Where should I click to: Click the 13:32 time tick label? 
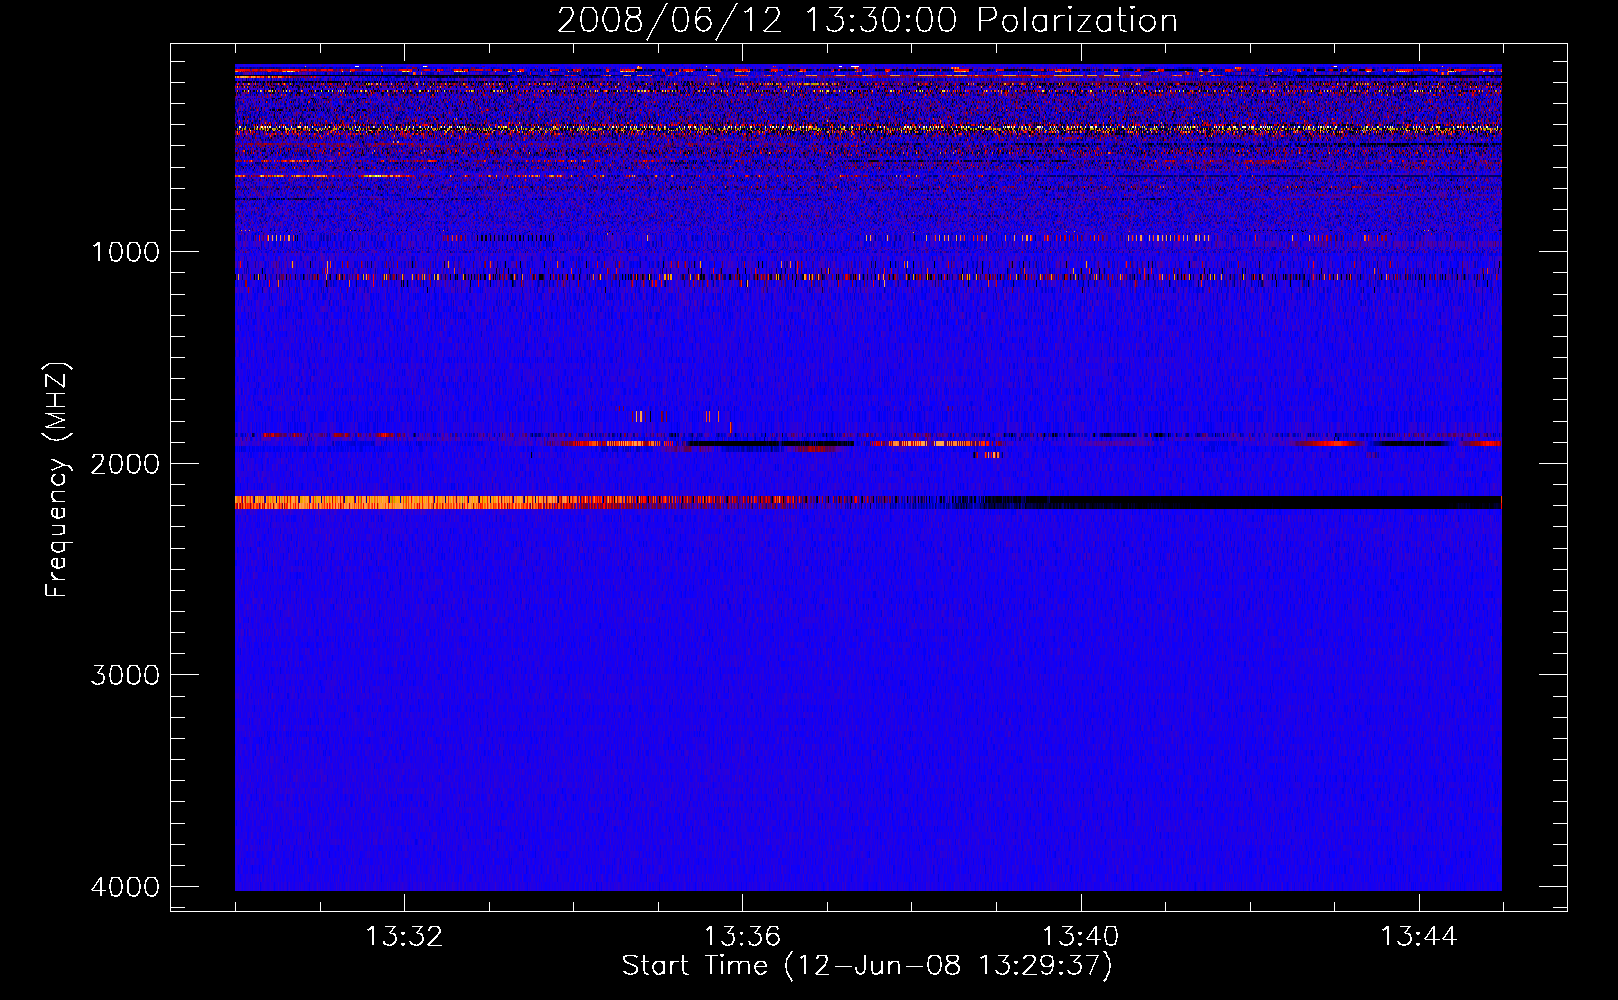[404, 937]
